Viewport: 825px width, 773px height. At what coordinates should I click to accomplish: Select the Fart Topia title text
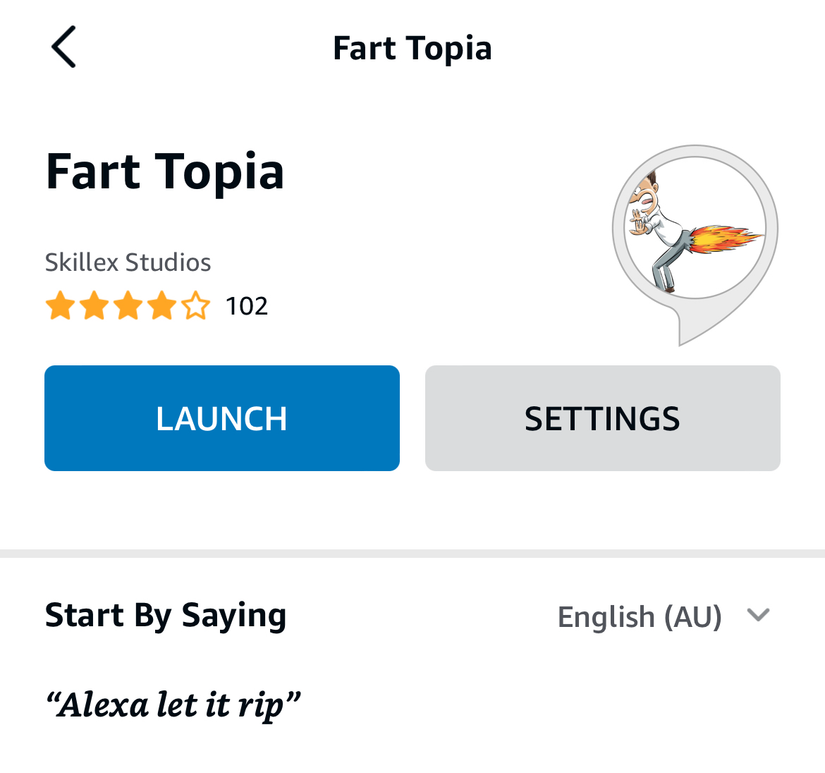[x=164, y=171]
